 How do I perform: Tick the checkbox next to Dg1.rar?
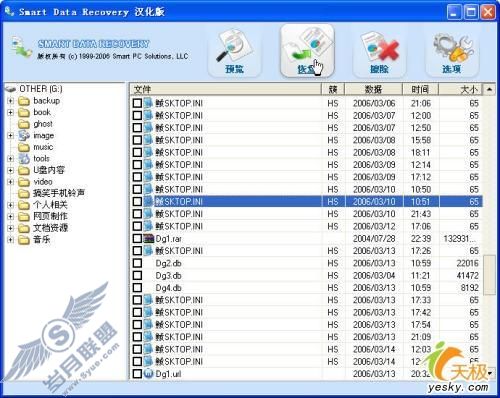tap(137, 239)
